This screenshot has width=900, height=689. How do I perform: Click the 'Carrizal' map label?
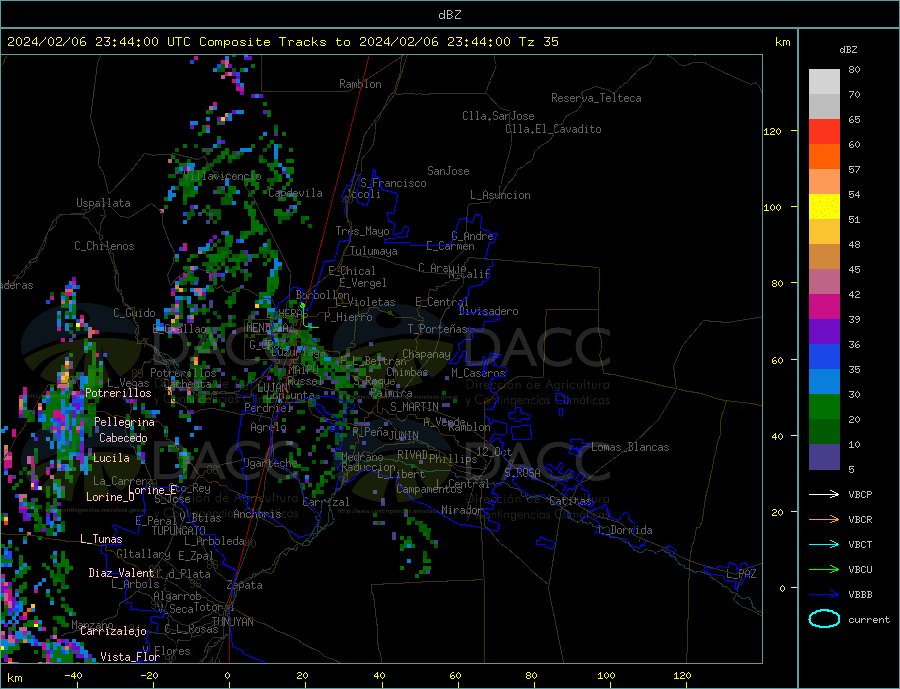[325, 502]
